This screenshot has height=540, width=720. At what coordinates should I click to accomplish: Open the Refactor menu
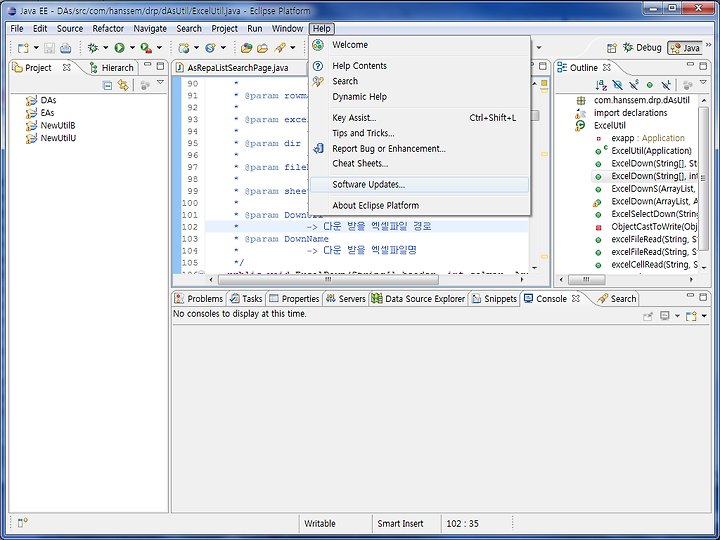tap(108, 28)
